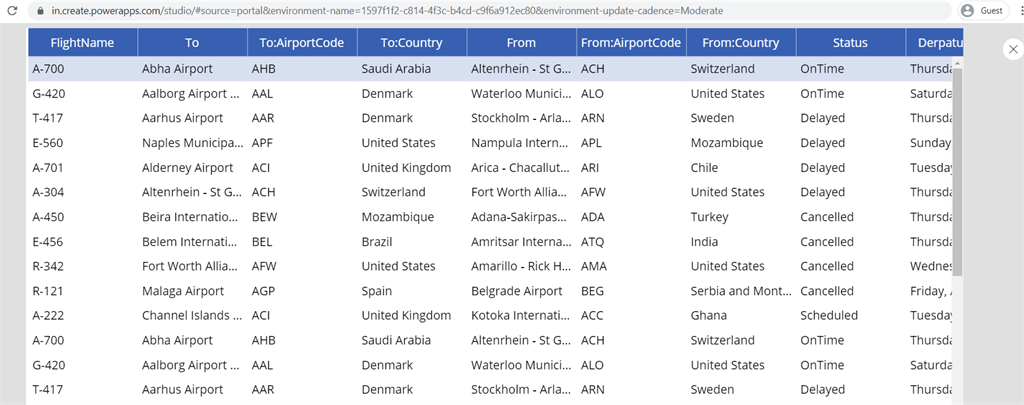Click the scrollbar up arrow
Screen dimensions: 1024x405
coord(957,64)
